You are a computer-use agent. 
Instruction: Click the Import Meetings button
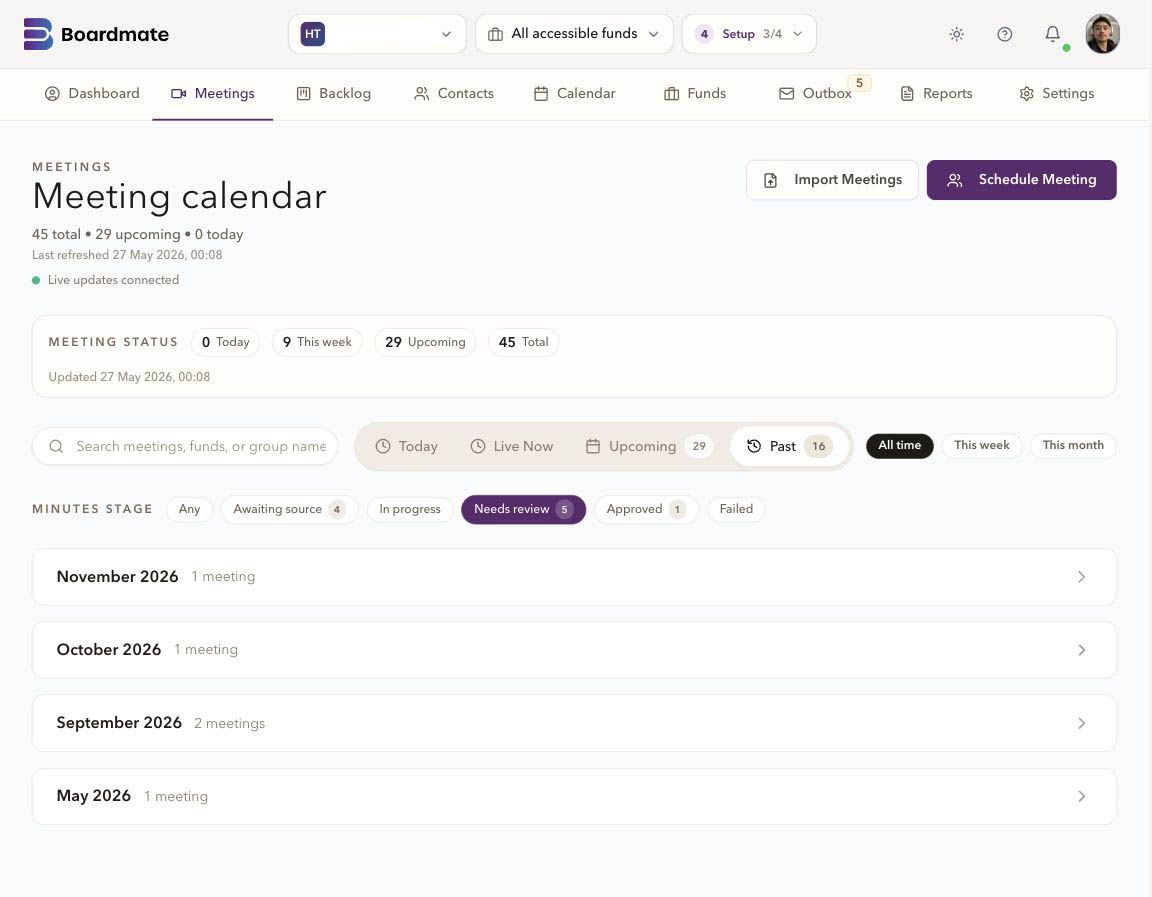(832, 180)
